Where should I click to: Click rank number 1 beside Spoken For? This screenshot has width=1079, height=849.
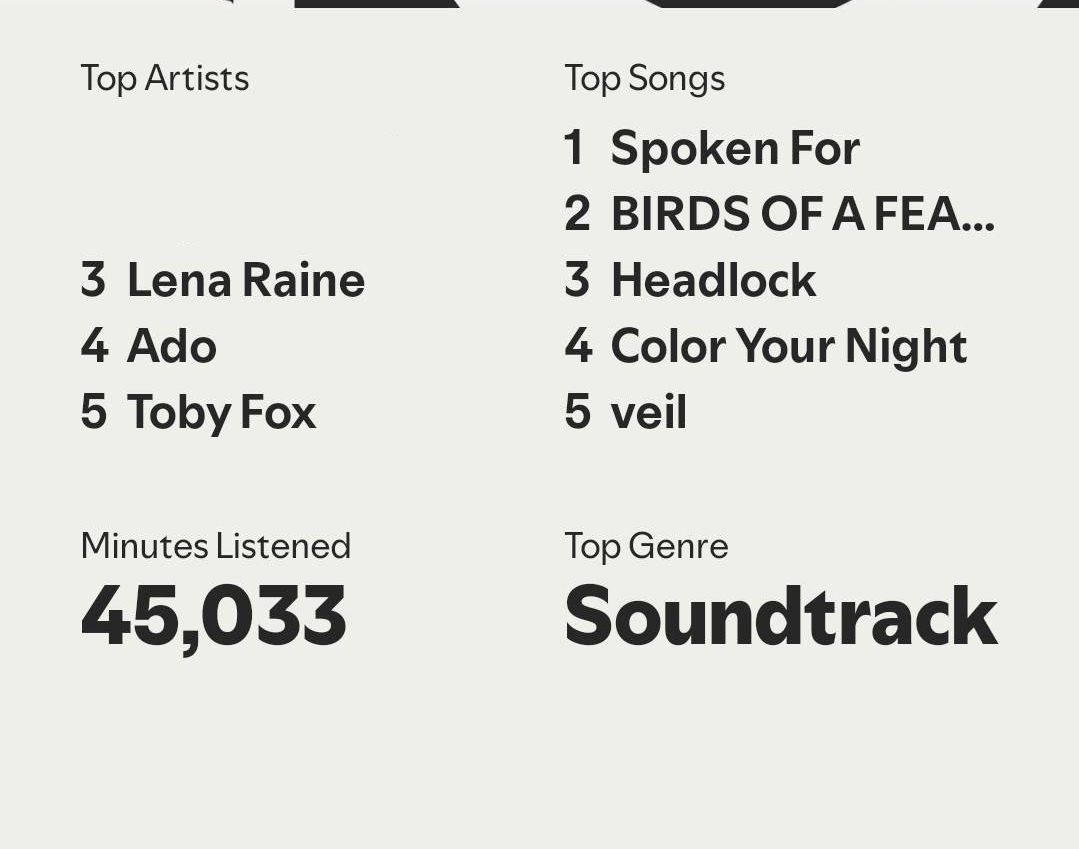click(x=574, y=148)
